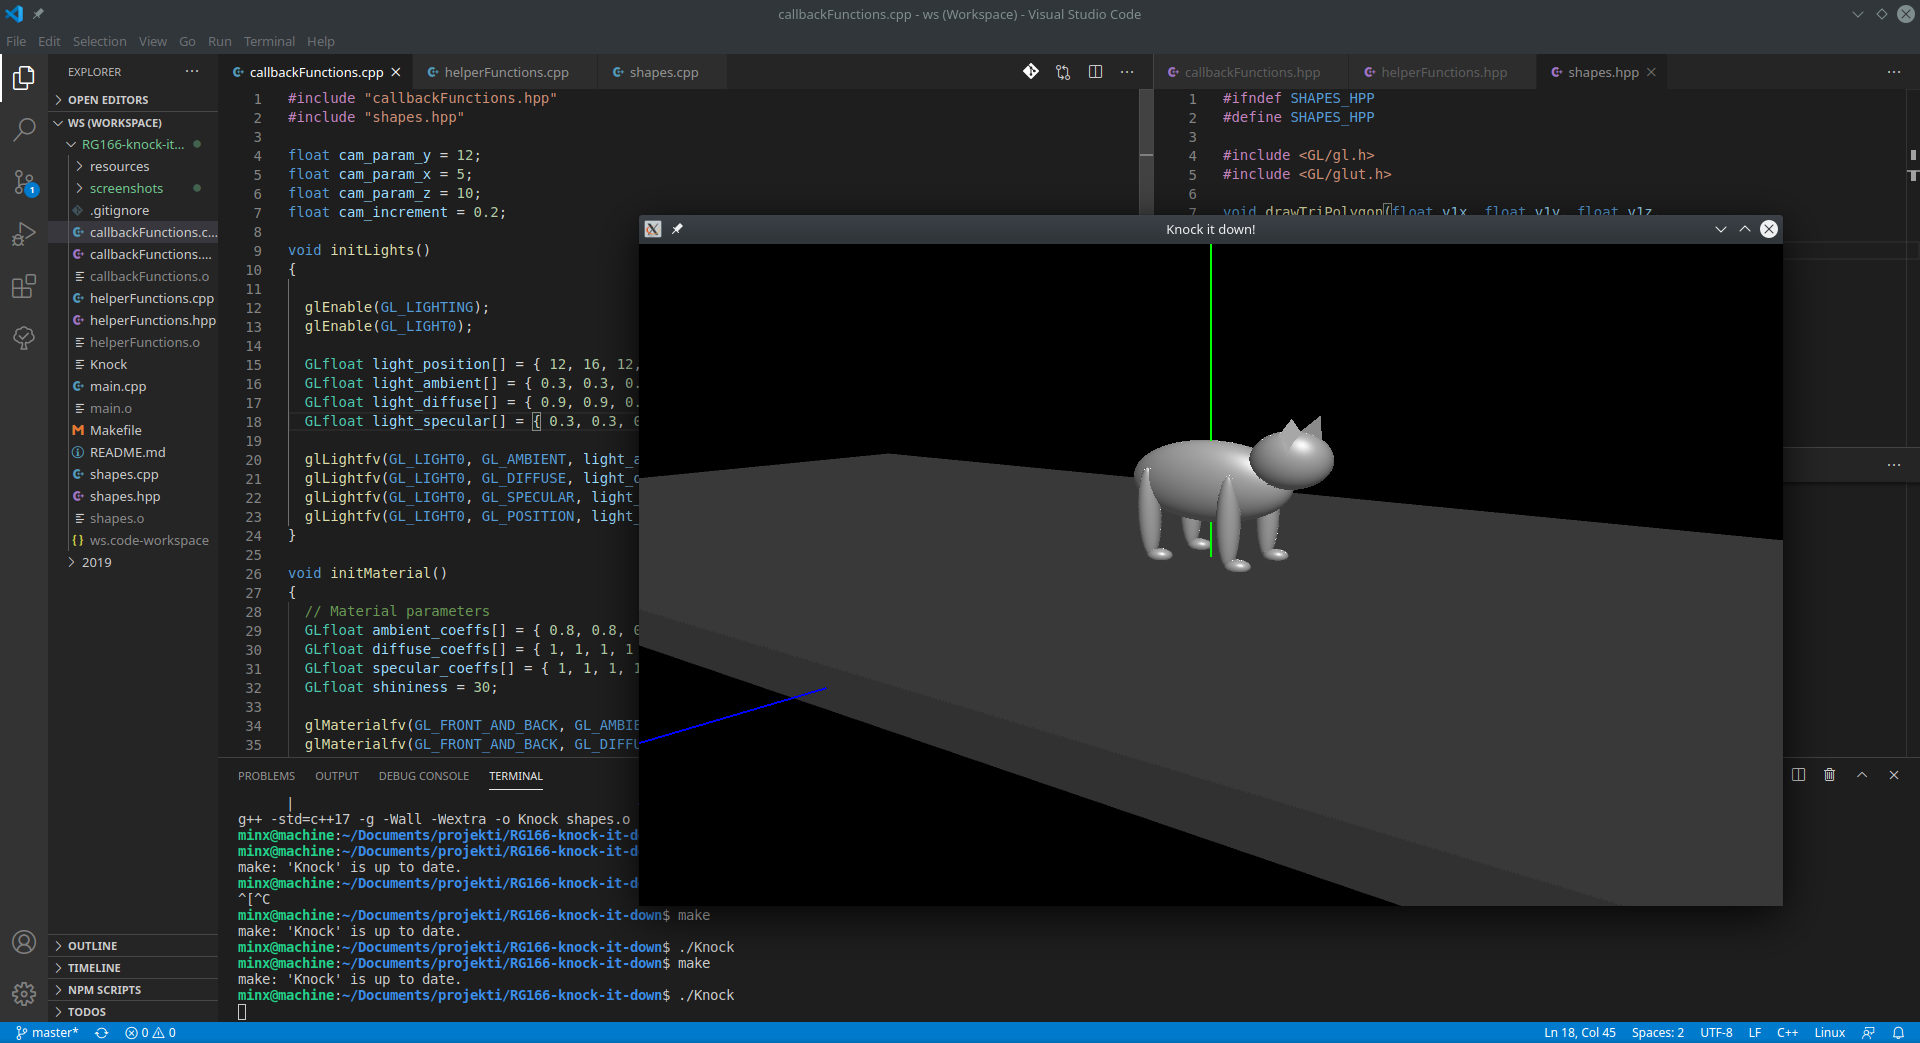Change file encoding via UTF-8

[1716, 1033]
